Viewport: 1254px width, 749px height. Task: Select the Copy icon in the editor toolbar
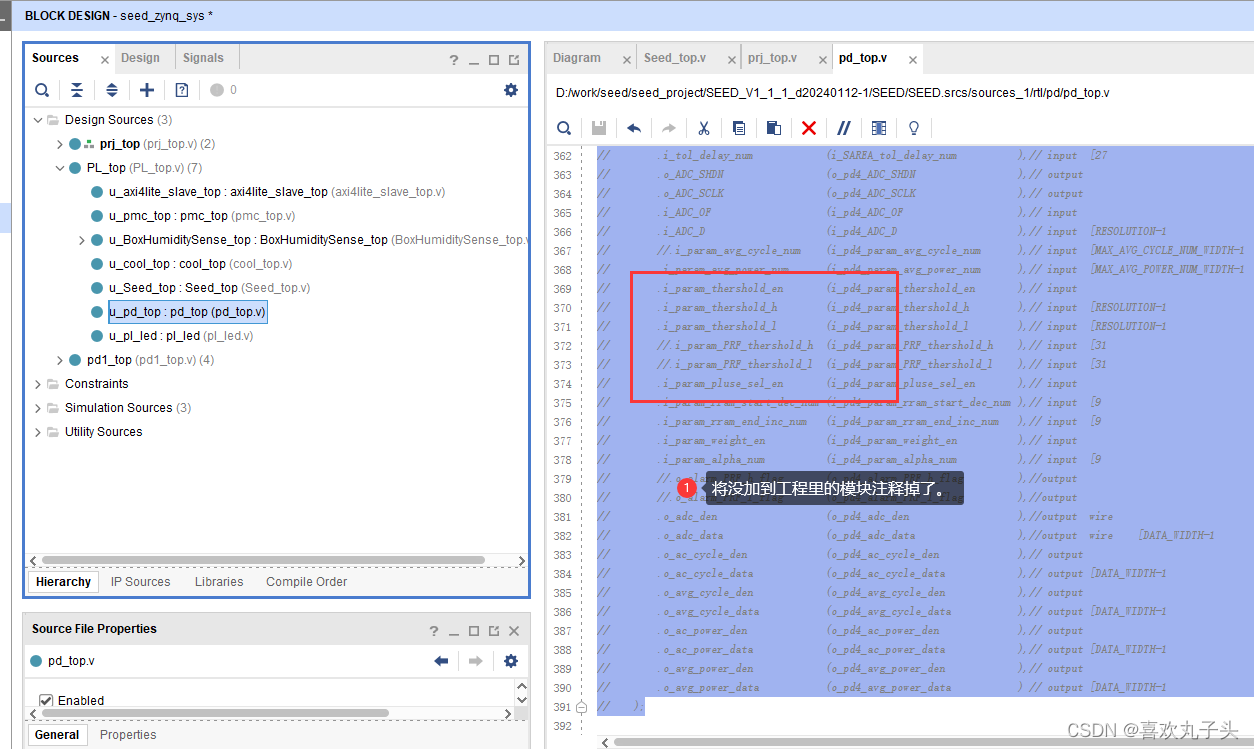740,128
